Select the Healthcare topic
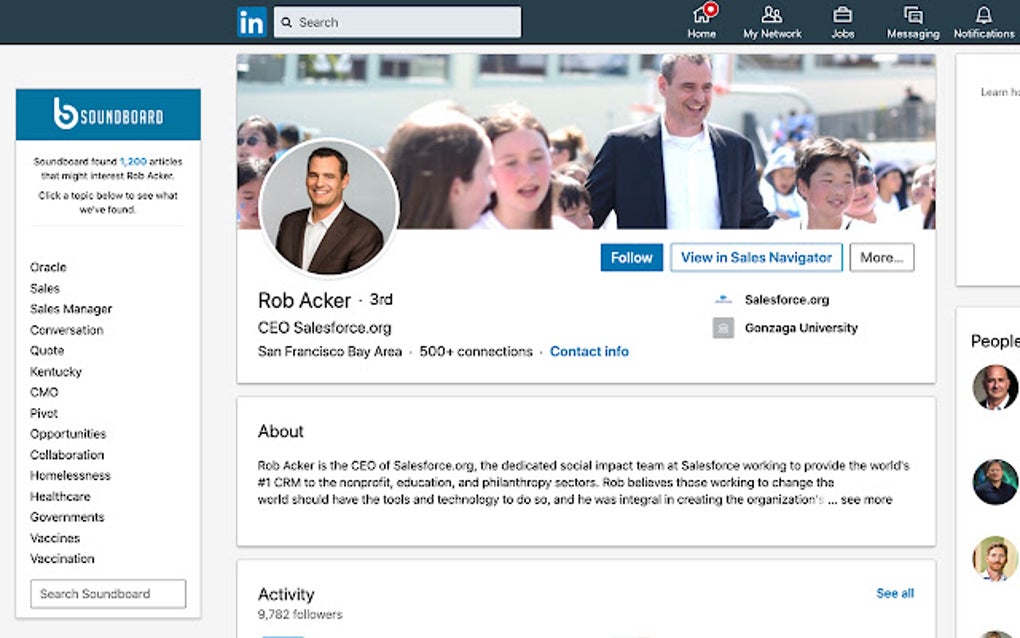This screenshot has width=1020, height=638. coord(60,496)
